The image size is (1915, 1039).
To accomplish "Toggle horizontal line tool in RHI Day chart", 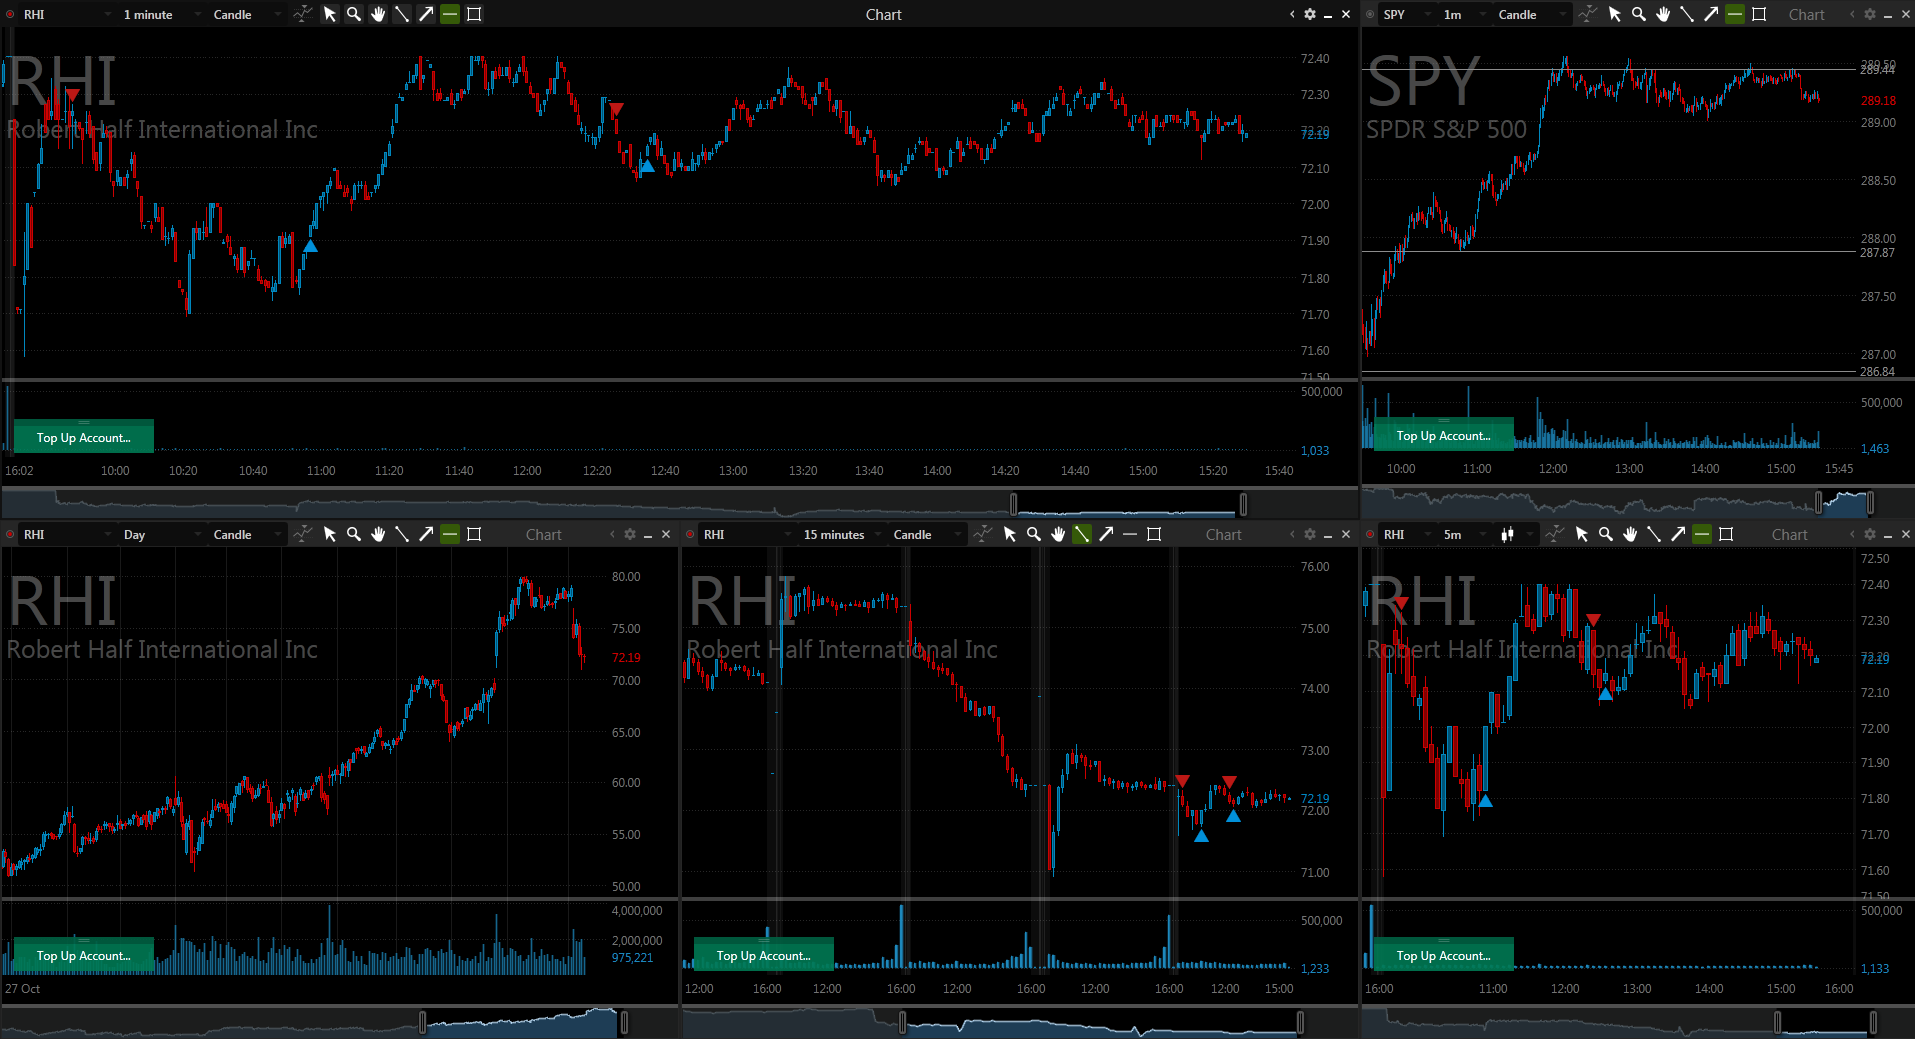I will coord(450,534).
